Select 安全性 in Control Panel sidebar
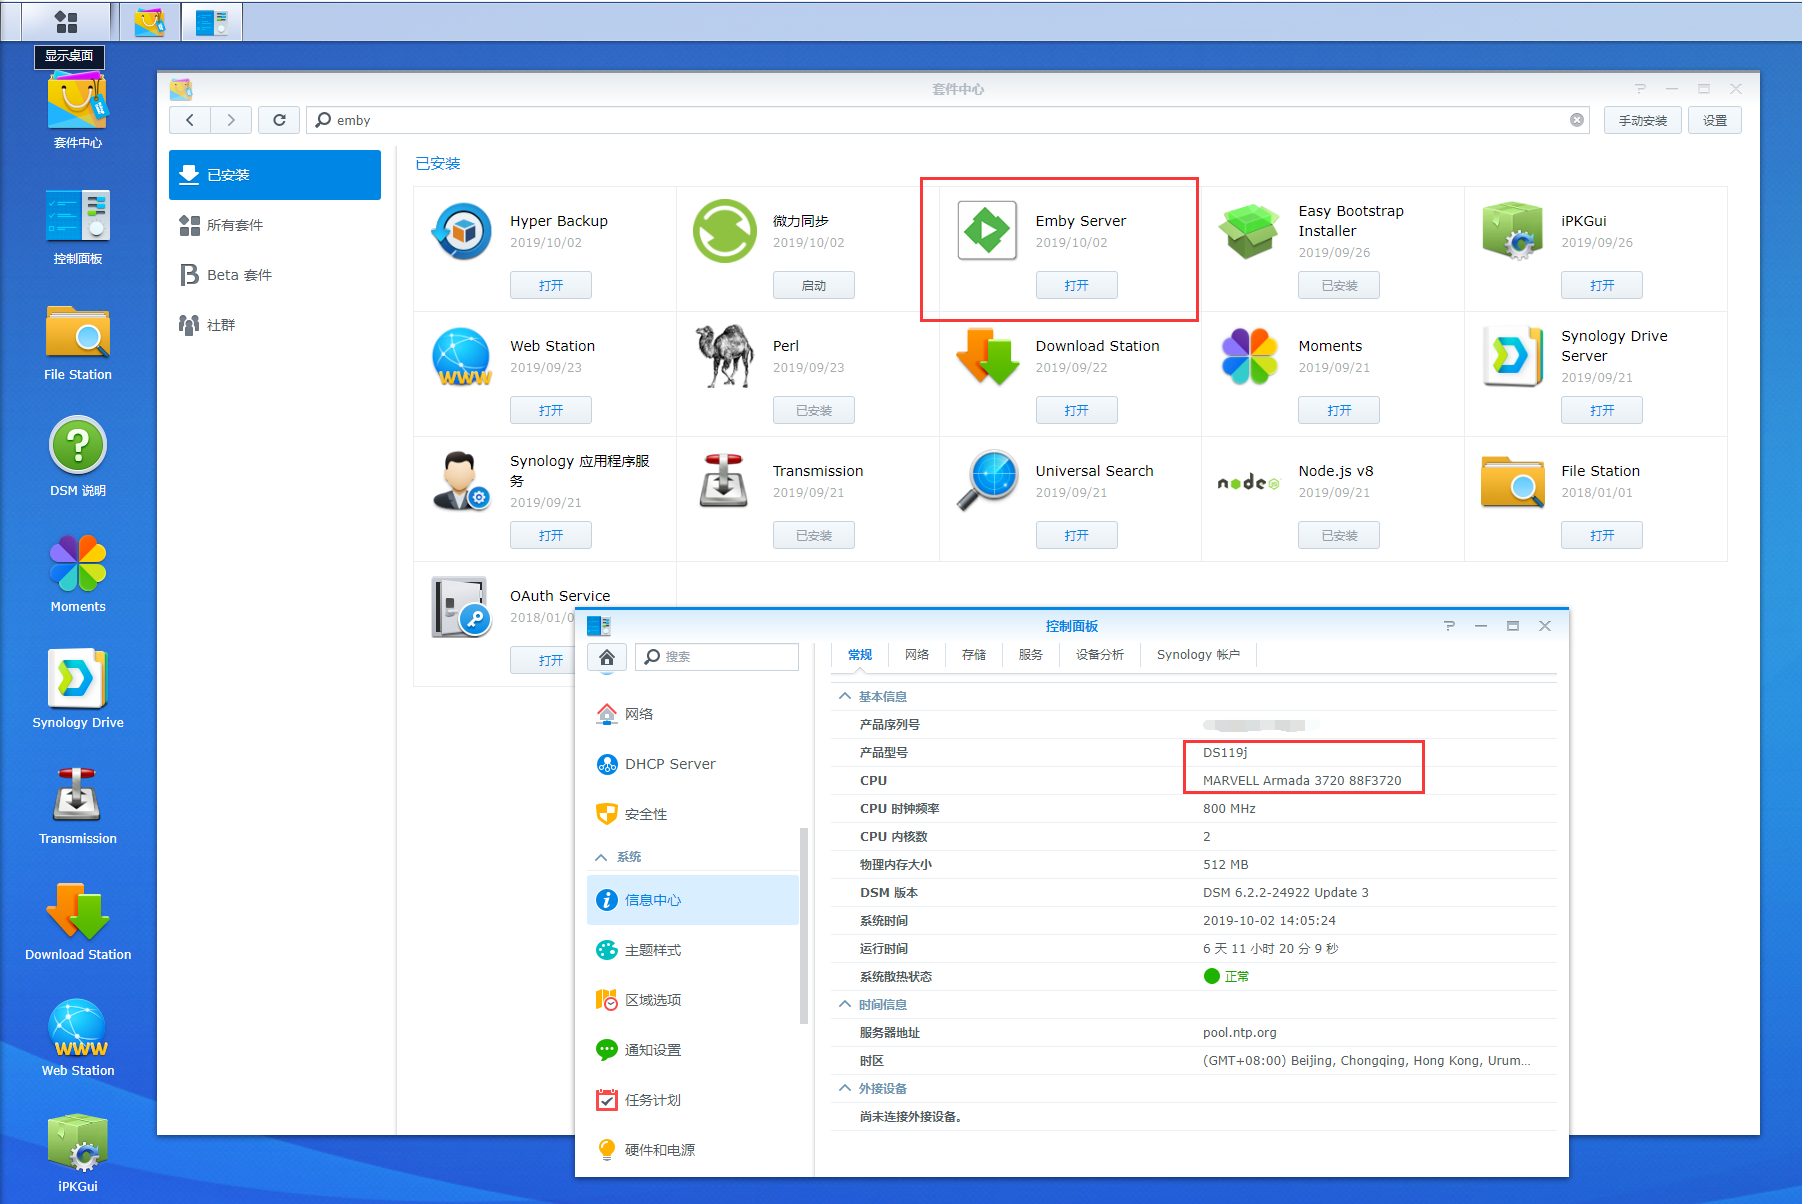 pyautogui.click(x=693, y=814)
